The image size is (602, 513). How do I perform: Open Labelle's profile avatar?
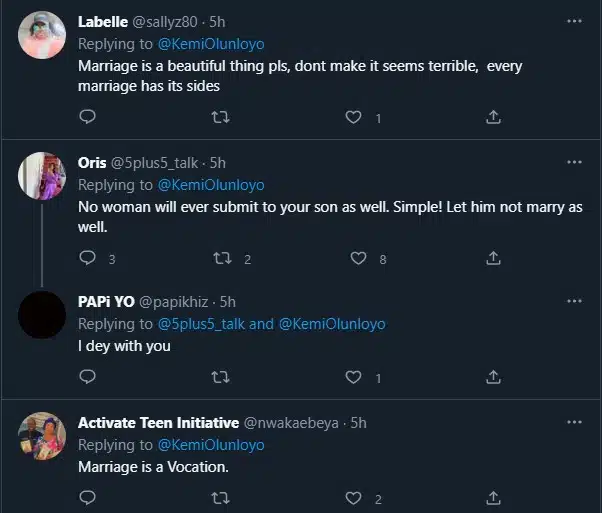pos(43,36)
